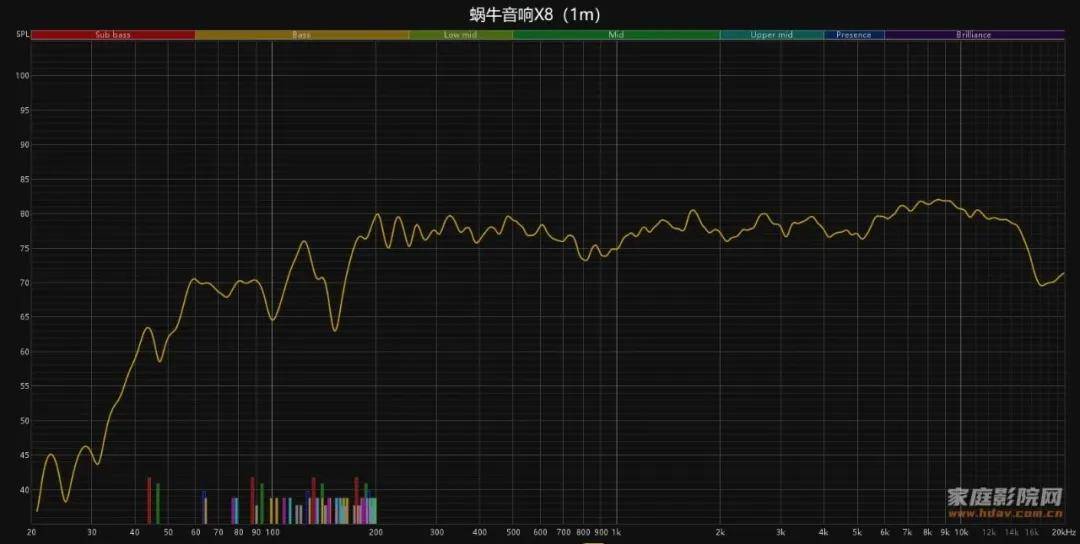Select the Upper mid band label
The width and height of the screenshot is (1080, 544).
(x=771, y=35)
